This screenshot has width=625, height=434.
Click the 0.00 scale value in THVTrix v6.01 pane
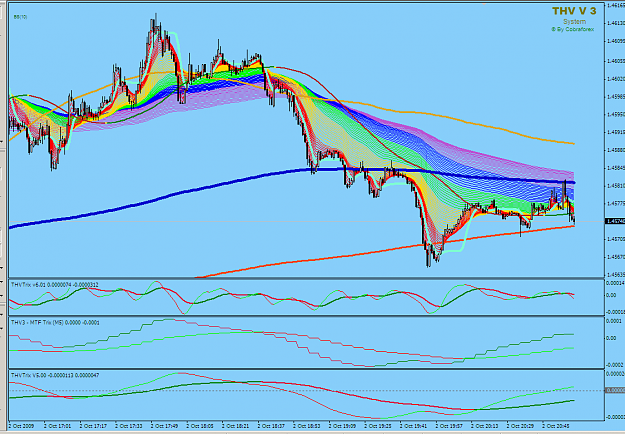click(611, 295)
